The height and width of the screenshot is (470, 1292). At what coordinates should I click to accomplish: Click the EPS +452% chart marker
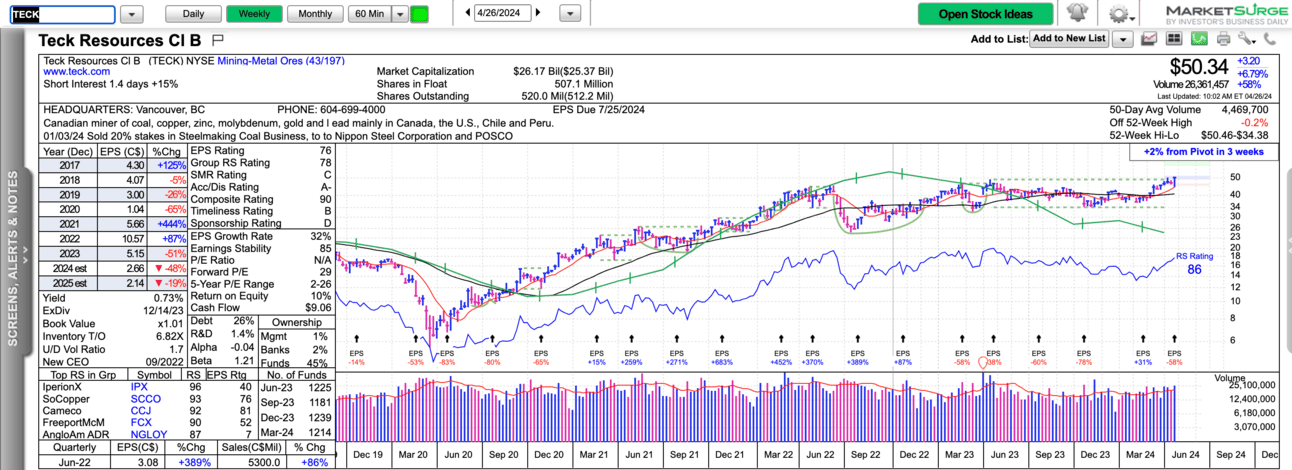(x=779, y=357)
